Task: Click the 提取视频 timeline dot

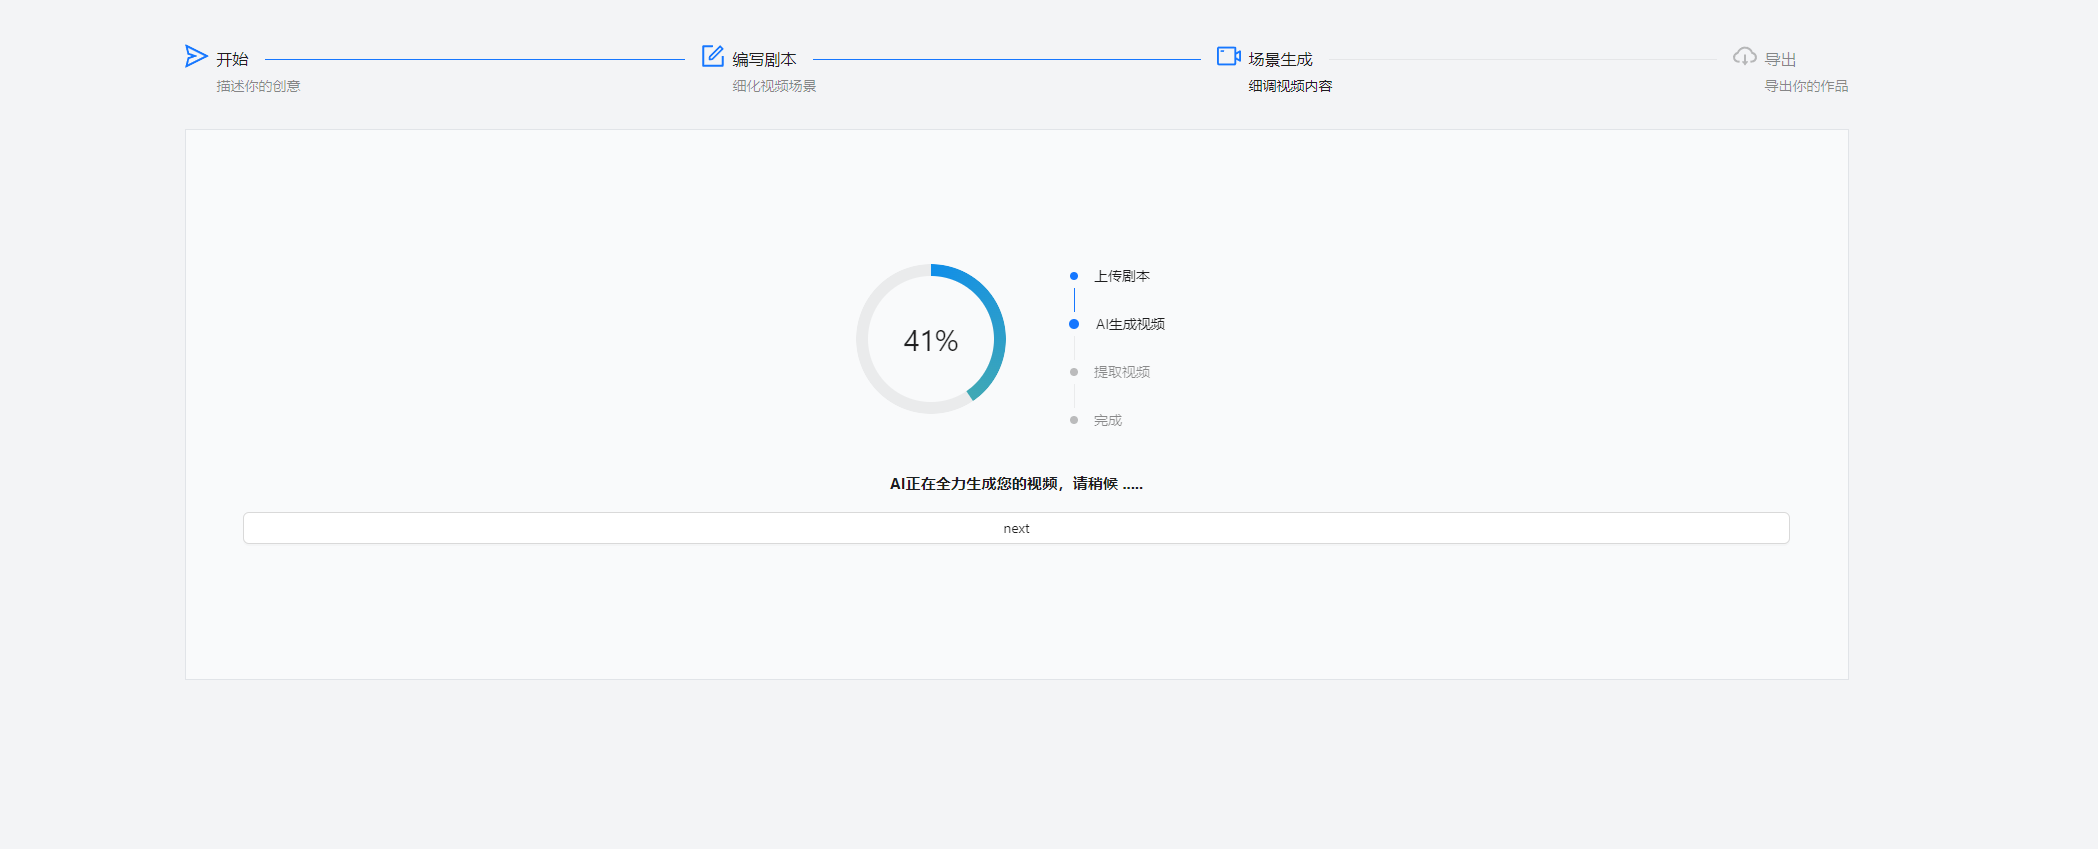Action: click(x=1074, y=372)
